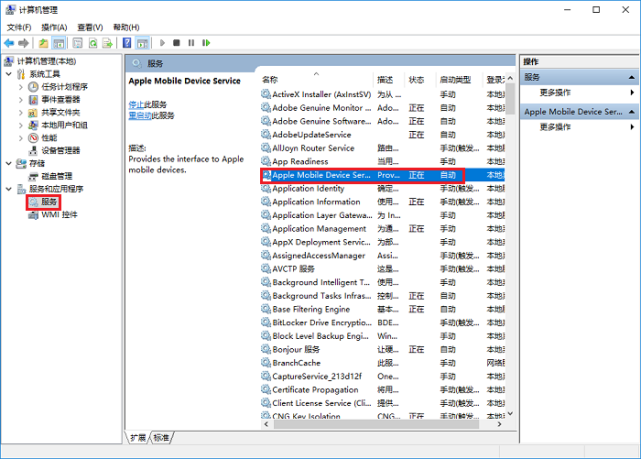Select 共享文件夹 in the tree

coord(61,112)
